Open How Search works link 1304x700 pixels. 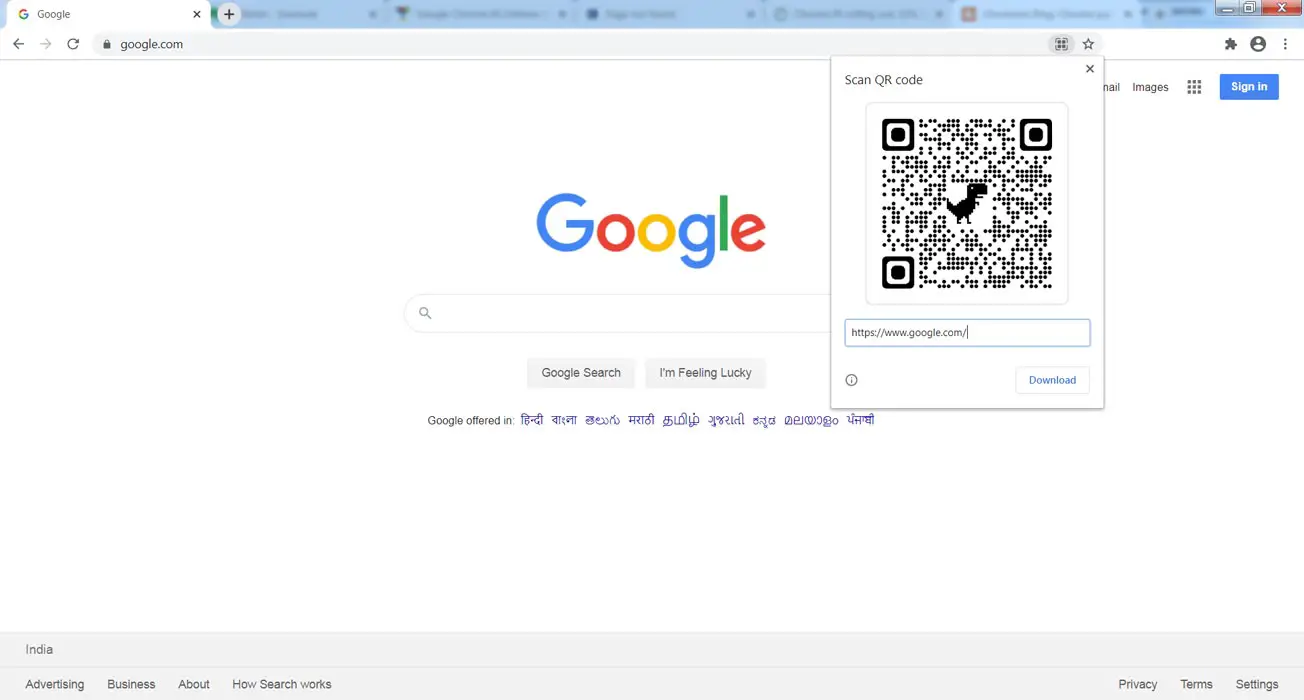pyautogui.click(x=282, y=685)
